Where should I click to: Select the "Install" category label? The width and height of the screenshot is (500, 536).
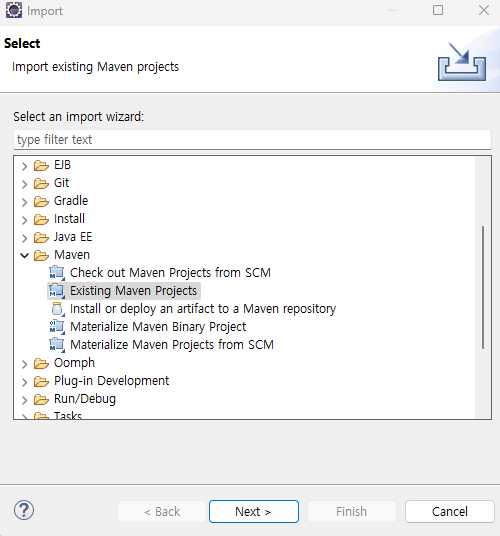[x=69, y=219]
